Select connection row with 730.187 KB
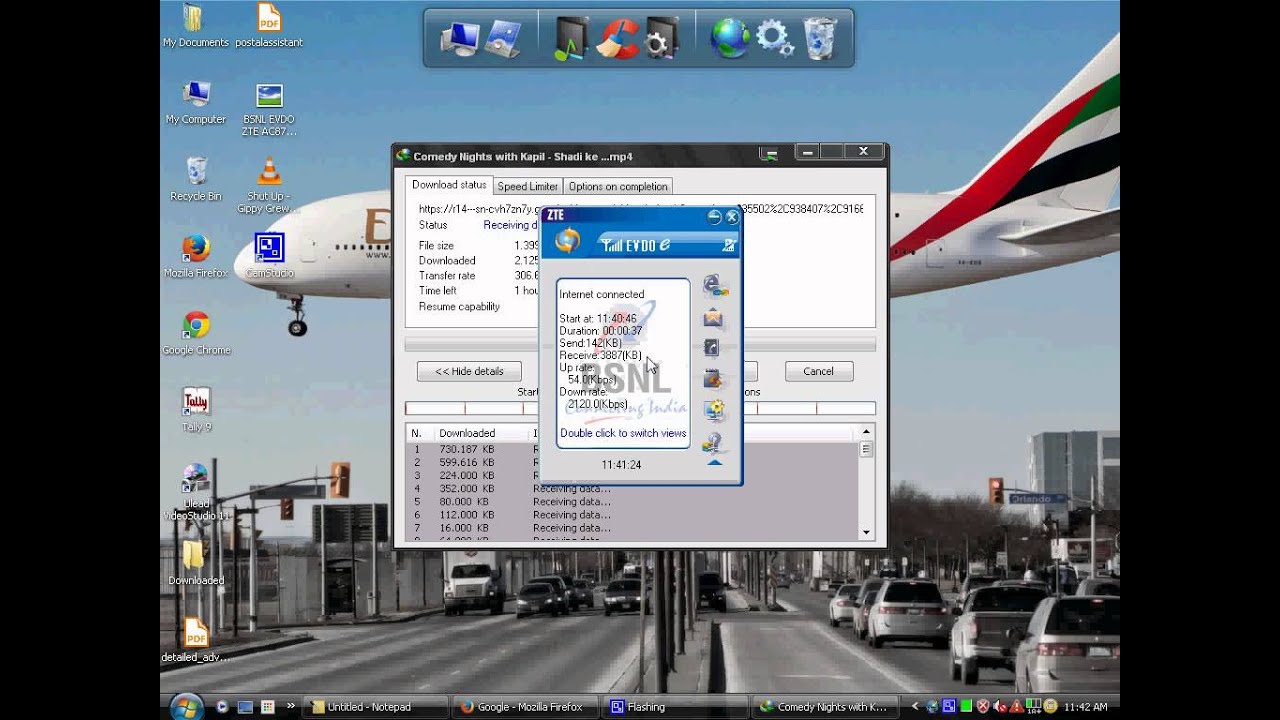The image size is (1280, 720). 632,450
